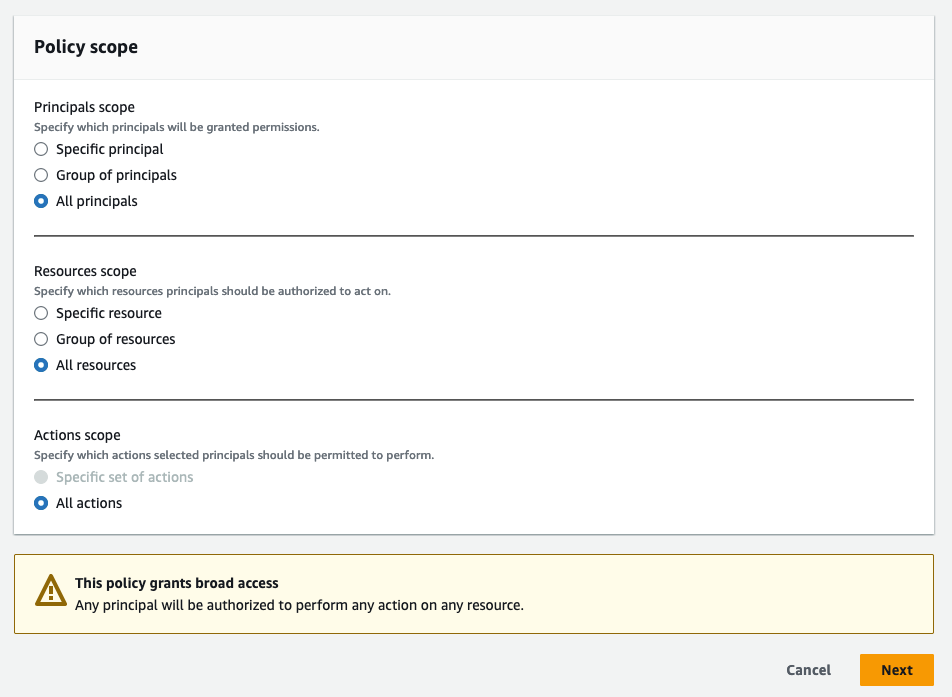Click the warning text about any principal
The image size is (952, 697).
point(299,605)
